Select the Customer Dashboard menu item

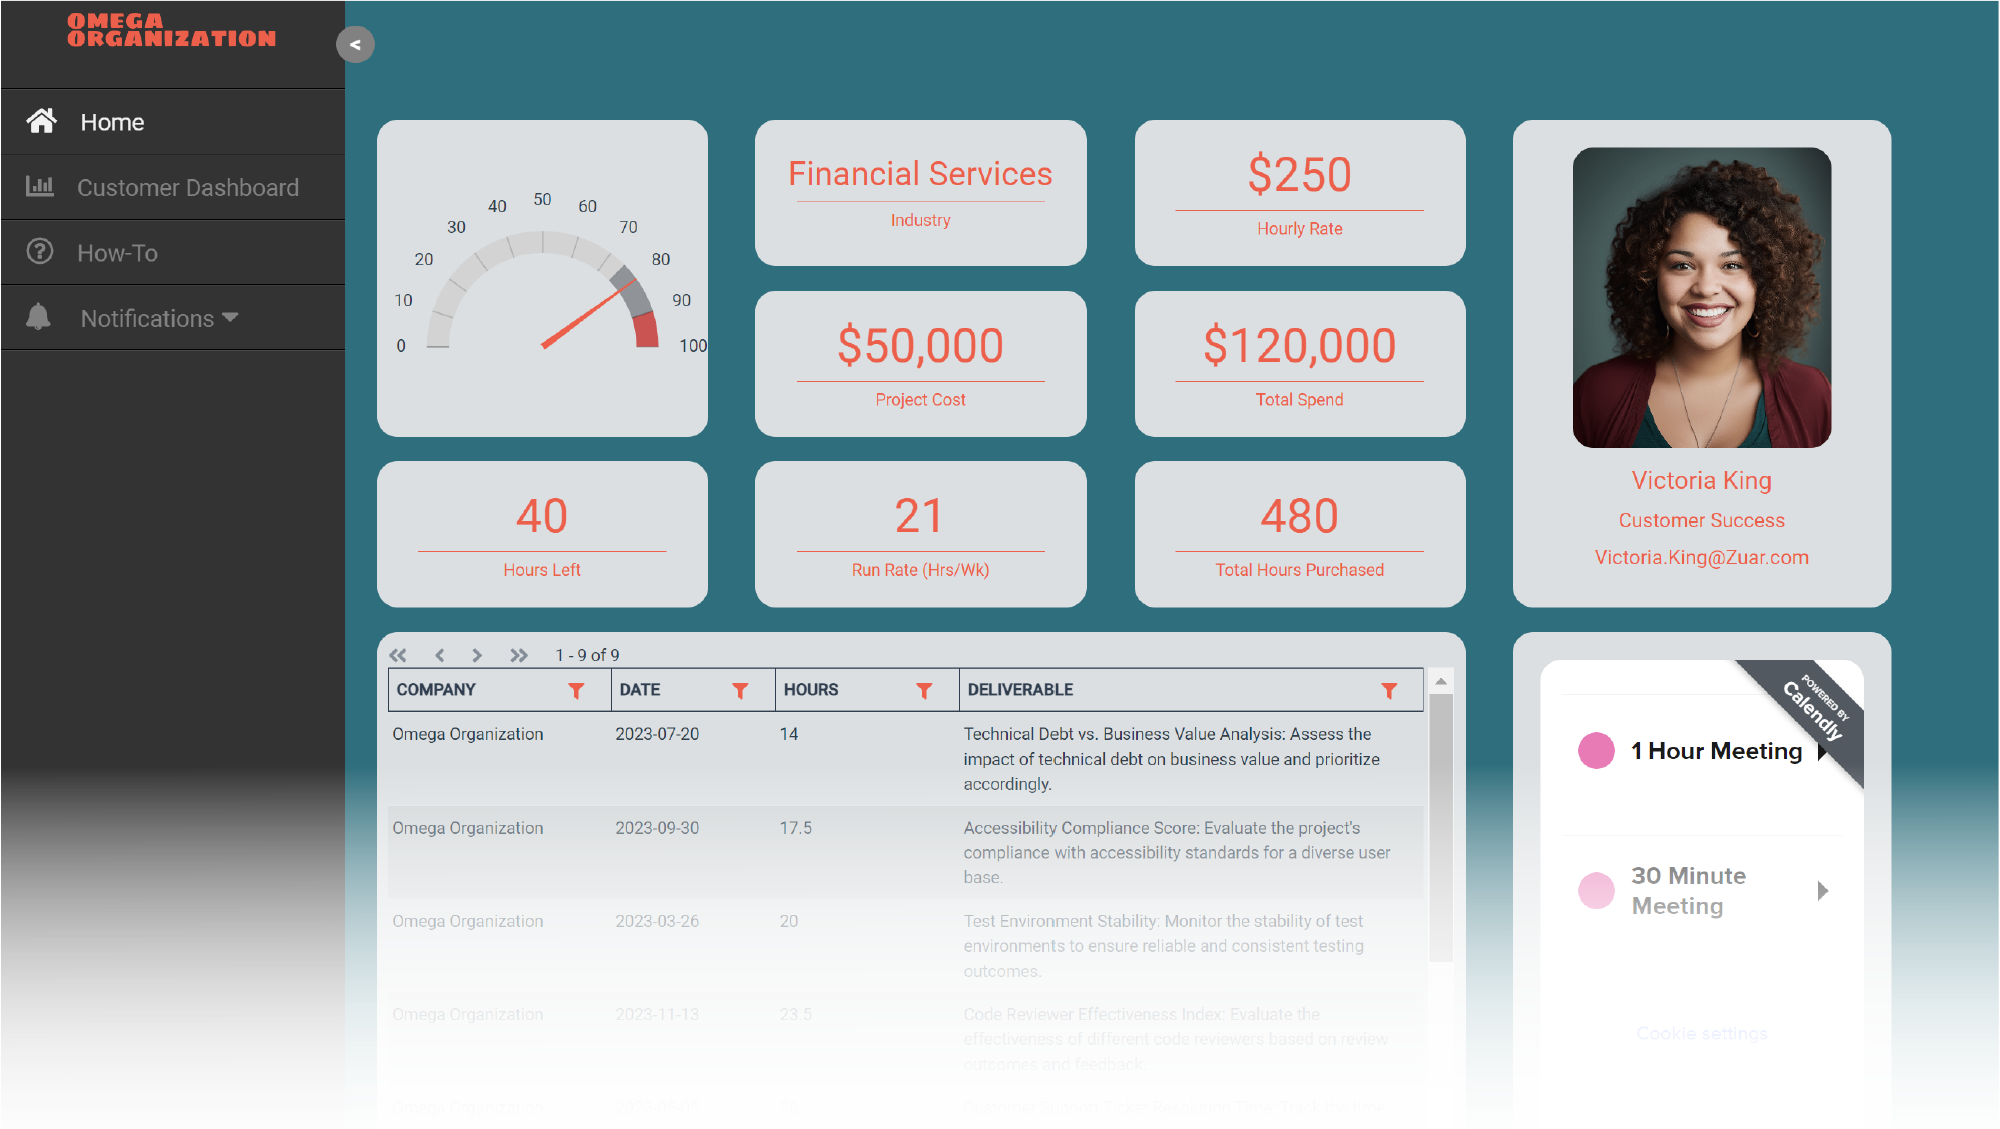coord(187,187)
